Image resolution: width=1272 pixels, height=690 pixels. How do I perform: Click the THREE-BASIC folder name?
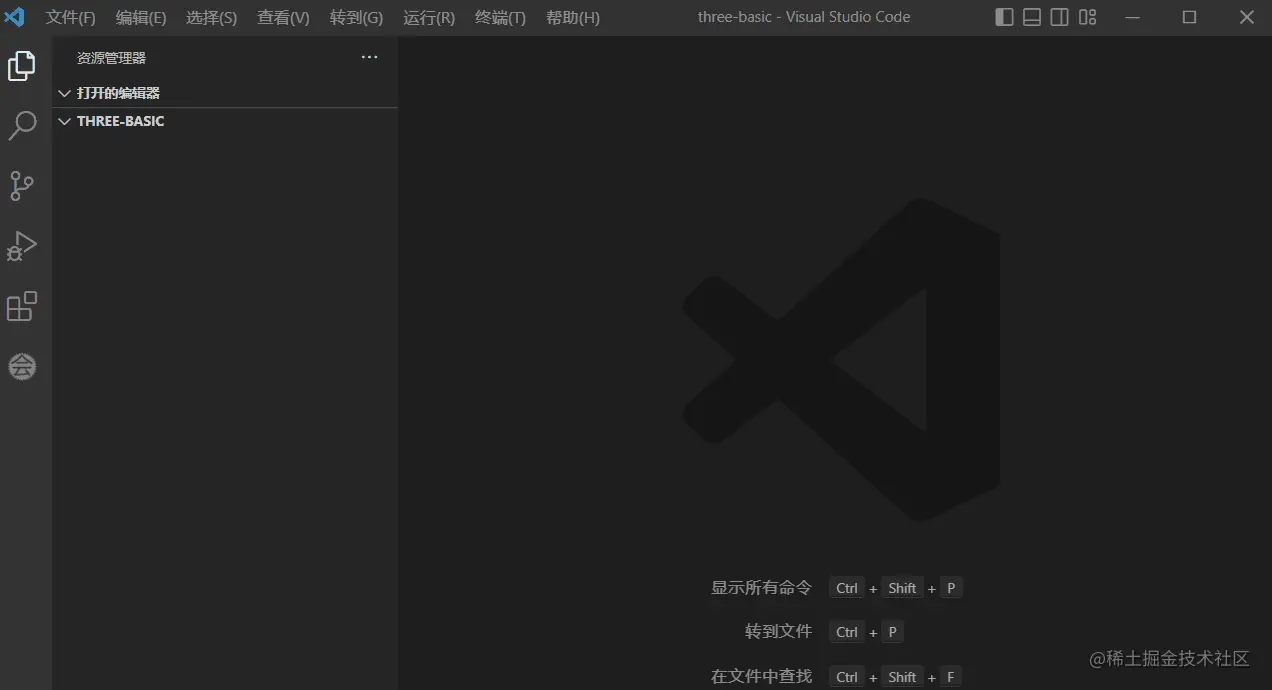(120, 121)
